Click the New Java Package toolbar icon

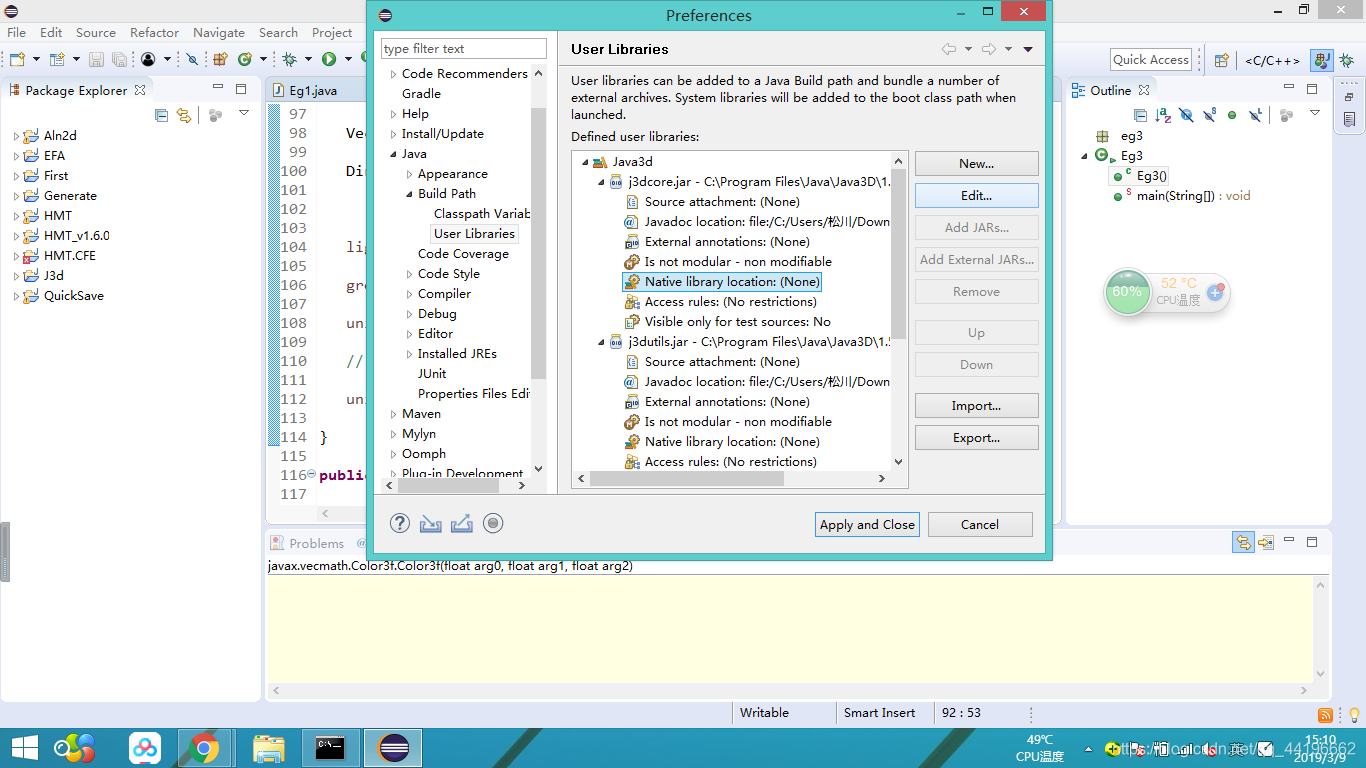pyautogui.click(x=221, y=60)
